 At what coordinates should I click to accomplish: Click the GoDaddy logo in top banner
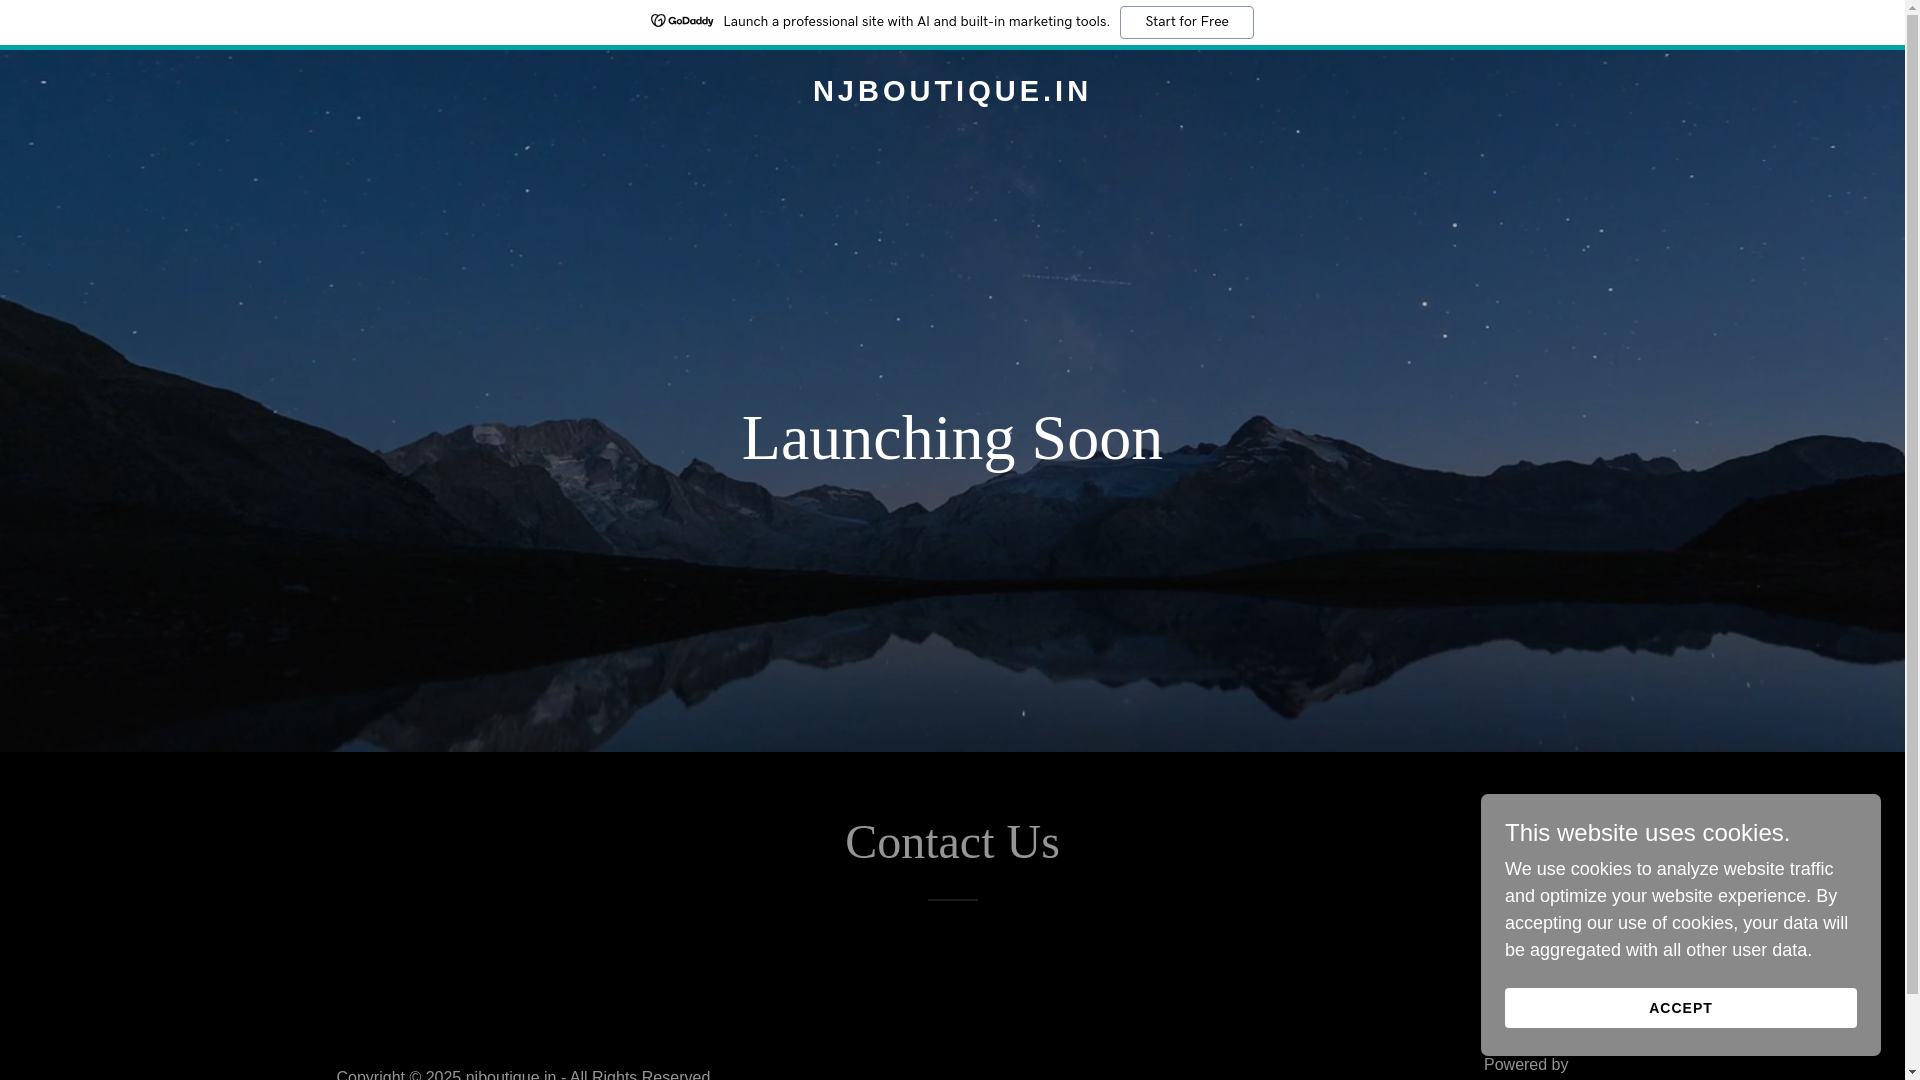click(682, 21)
